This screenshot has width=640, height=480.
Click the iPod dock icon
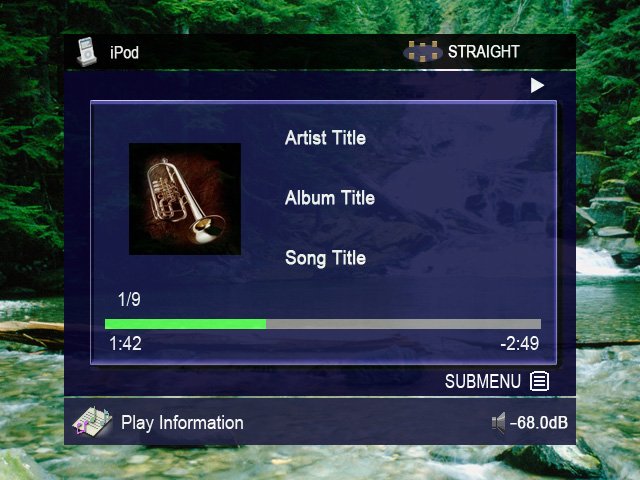87,51
